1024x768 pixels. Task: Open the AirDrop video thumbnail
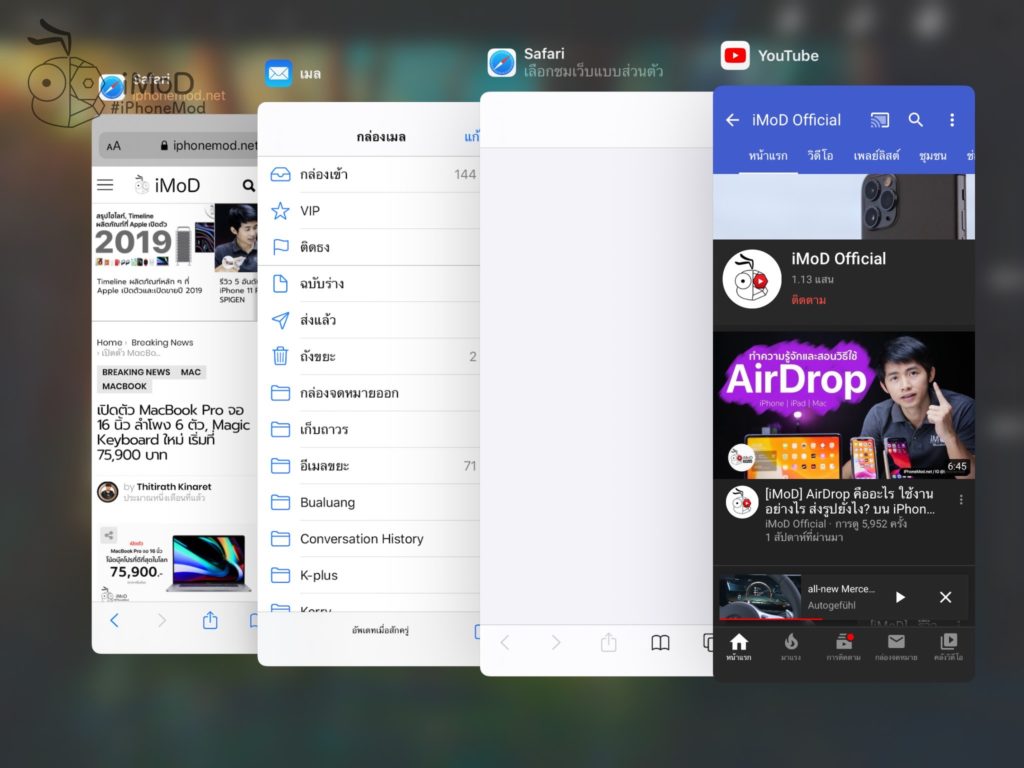click(x=843, y=405)
